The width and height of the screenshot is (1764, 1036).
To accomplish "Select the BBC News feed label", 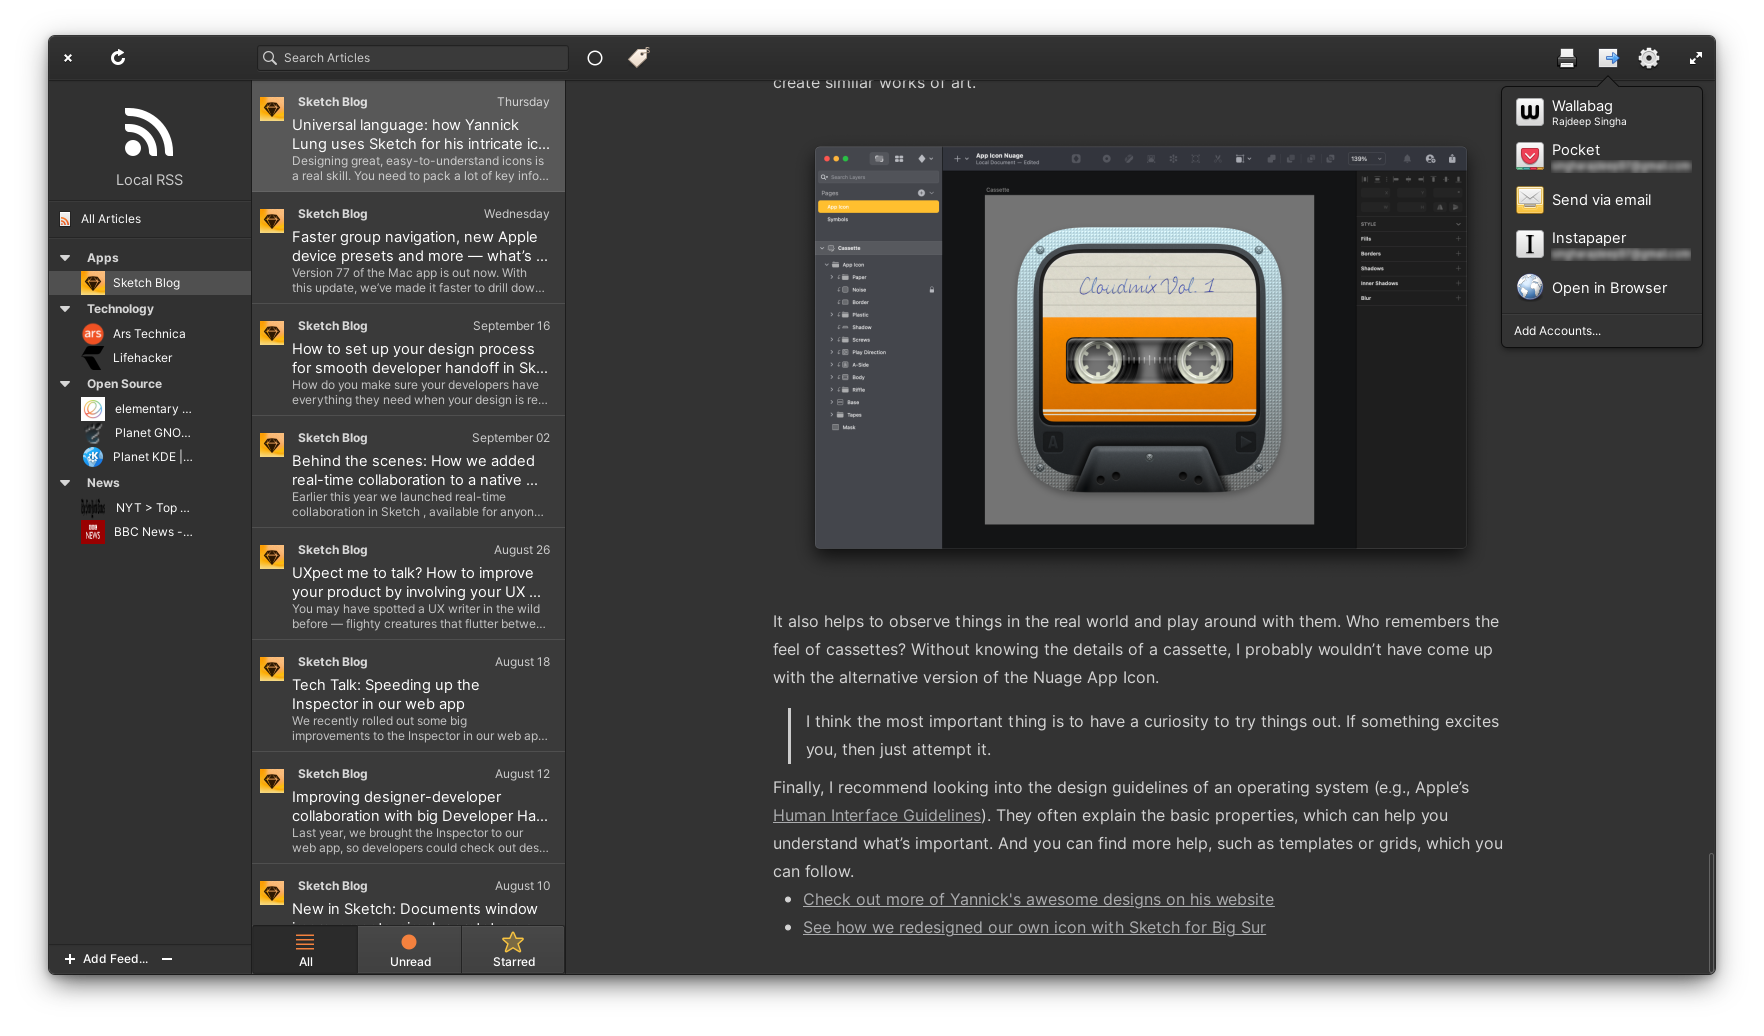I will pos(153,532).
